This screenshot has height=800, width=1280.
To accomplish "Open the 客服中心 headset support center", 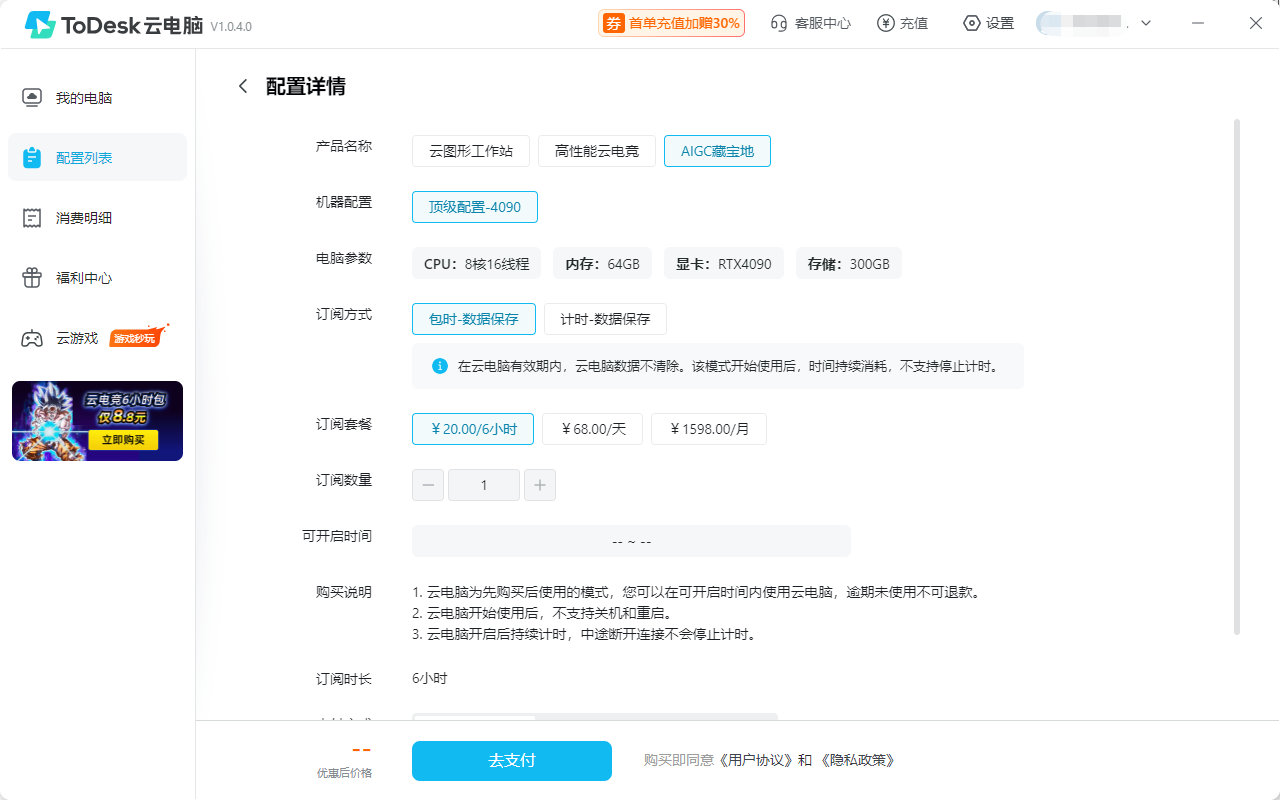I will click(810, 22).
